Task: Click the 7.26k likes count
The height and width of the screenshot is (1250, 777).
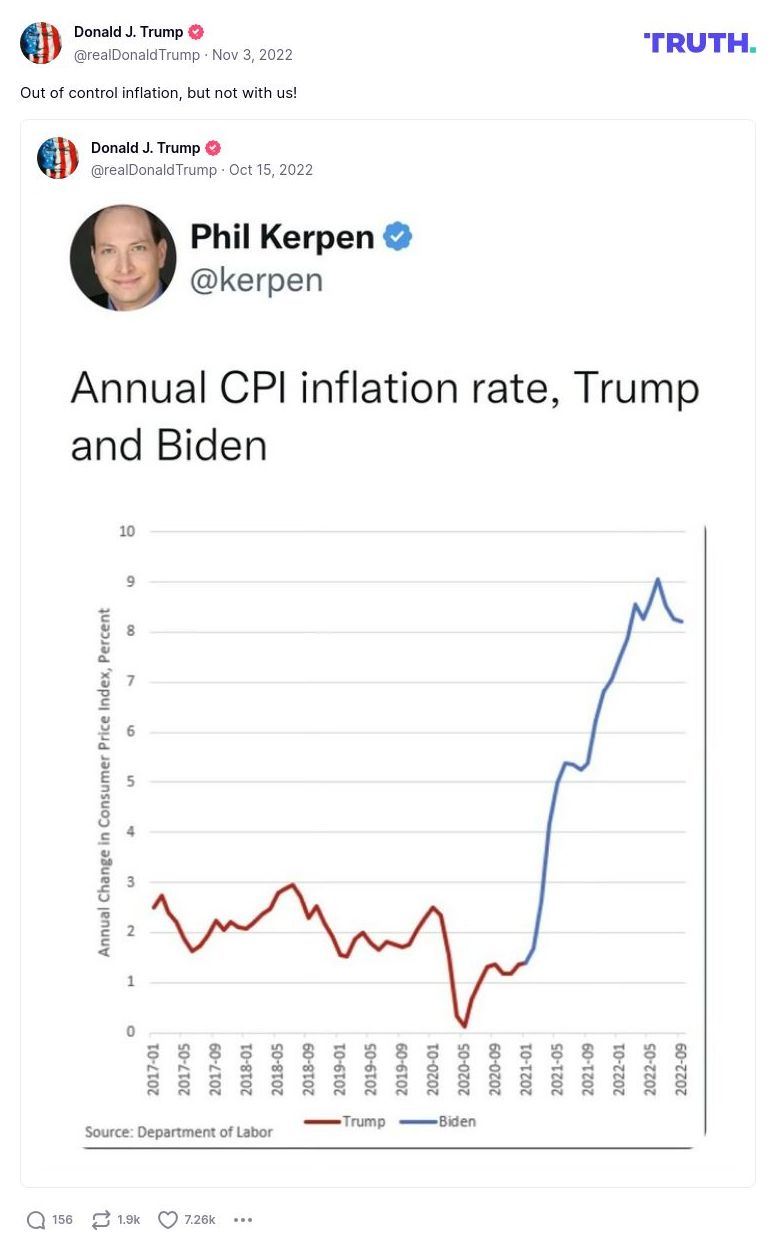Action: (x=197, y=1220)
